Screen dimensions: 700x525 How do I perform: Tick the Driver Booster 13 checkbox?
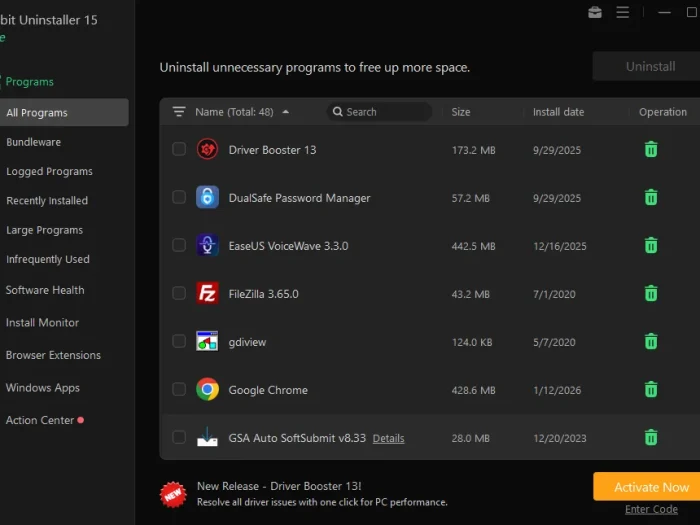point(179,149)
